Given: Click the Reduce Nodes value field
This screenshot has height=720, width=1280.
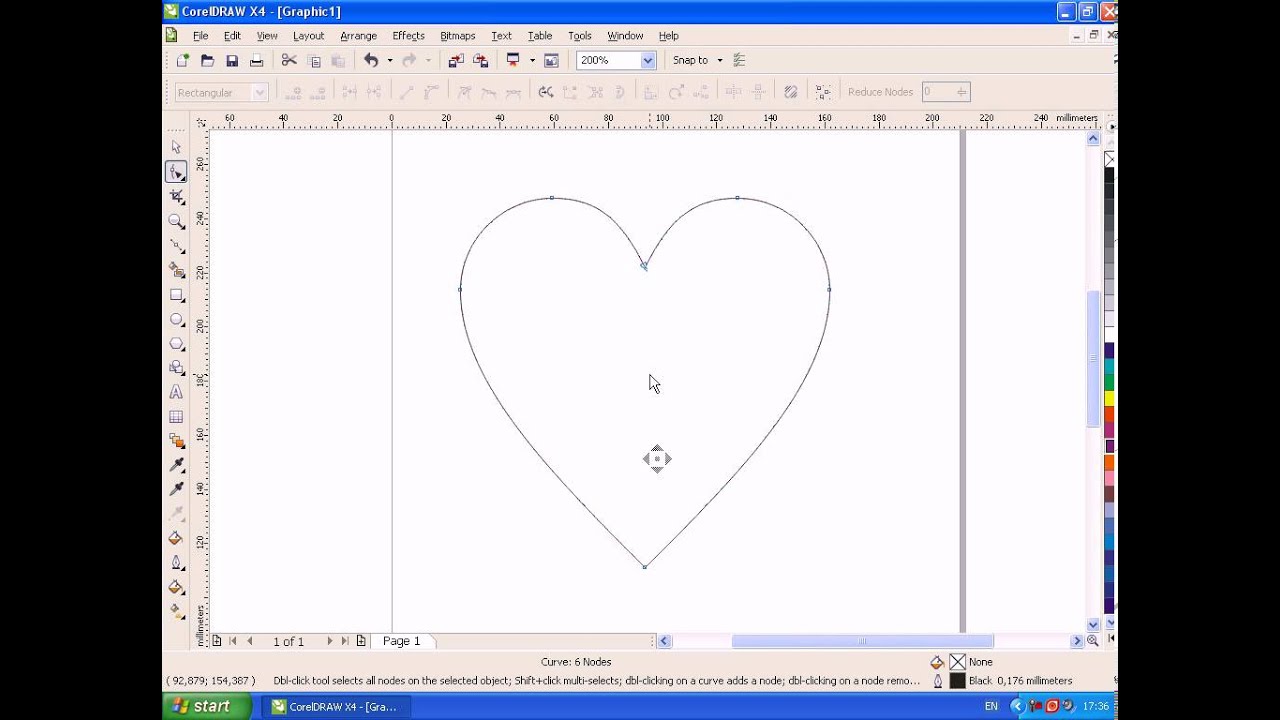Looking at the screenshot, I should (946, 92).
